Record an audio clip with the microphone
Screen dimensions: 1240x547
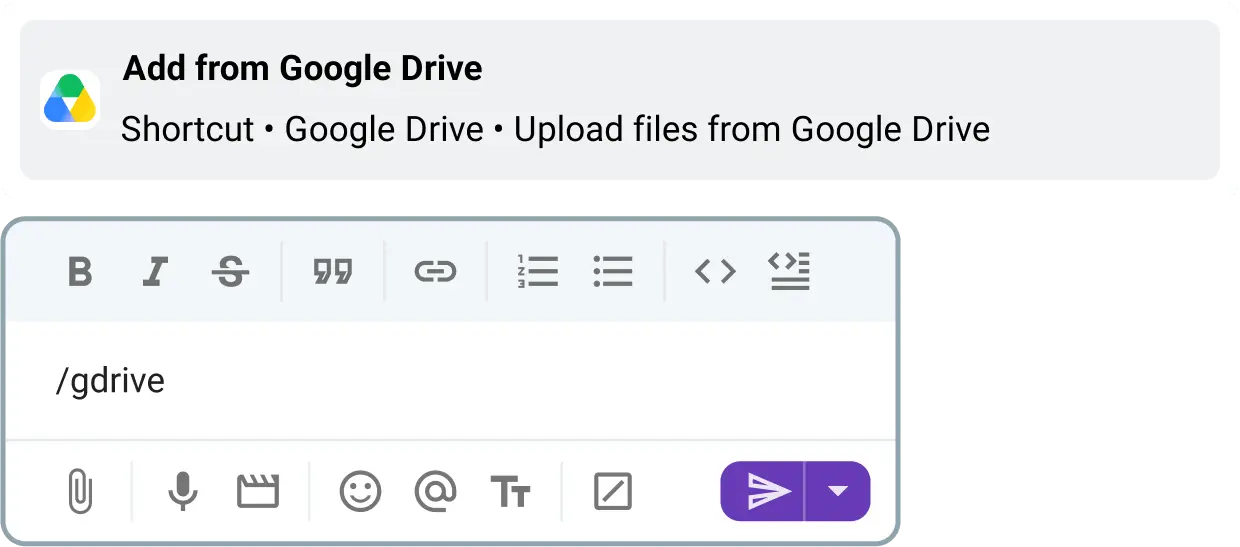point(182,492)
